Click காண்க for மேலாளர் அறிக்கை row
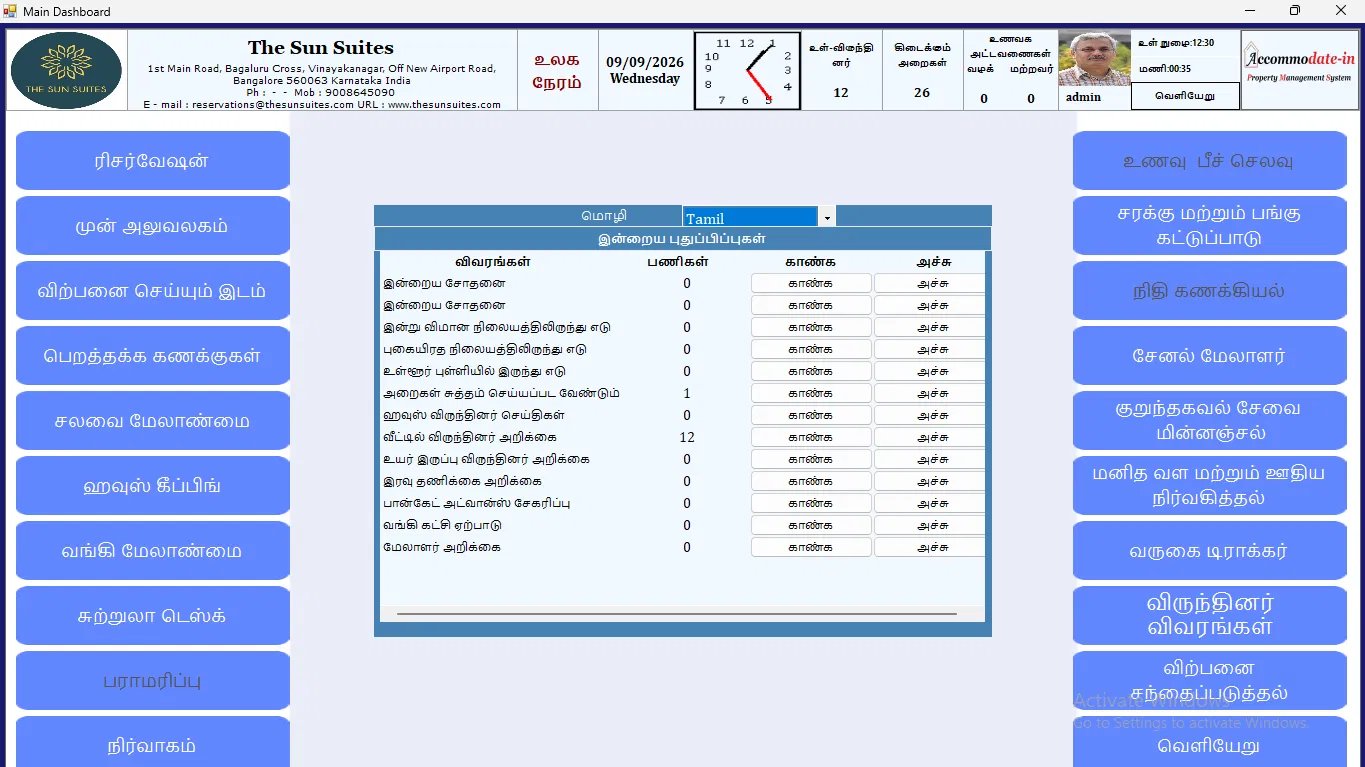1365x767 pixels. click(x=811, y=547)
